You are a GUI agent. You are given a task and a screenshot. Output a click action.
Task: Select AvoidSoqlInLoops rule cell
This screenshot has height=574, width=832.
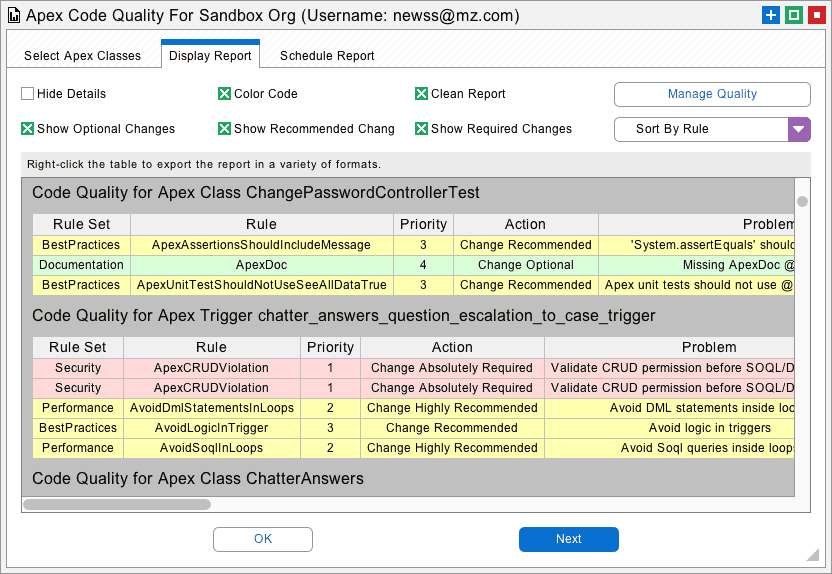tap(212, 448)
